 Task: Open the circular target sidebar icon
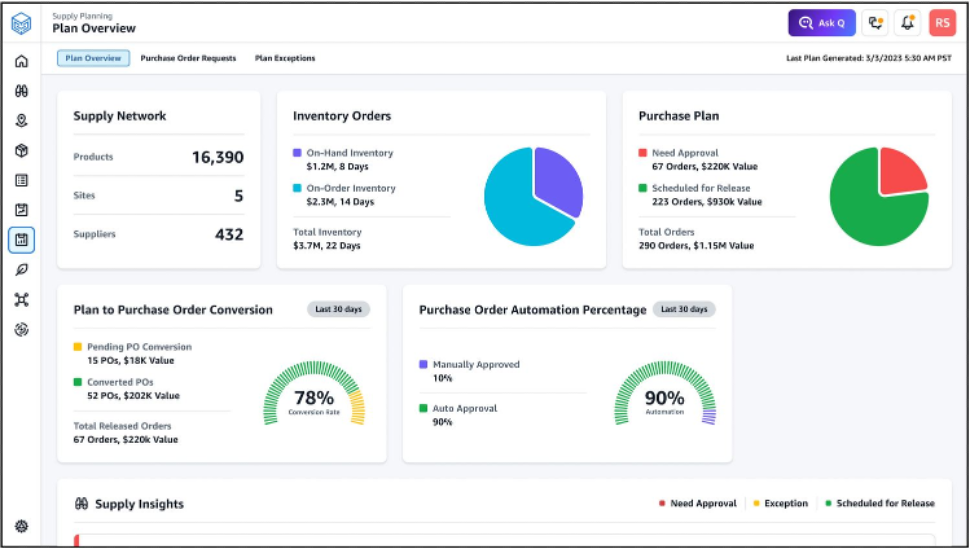click(22, 329)
